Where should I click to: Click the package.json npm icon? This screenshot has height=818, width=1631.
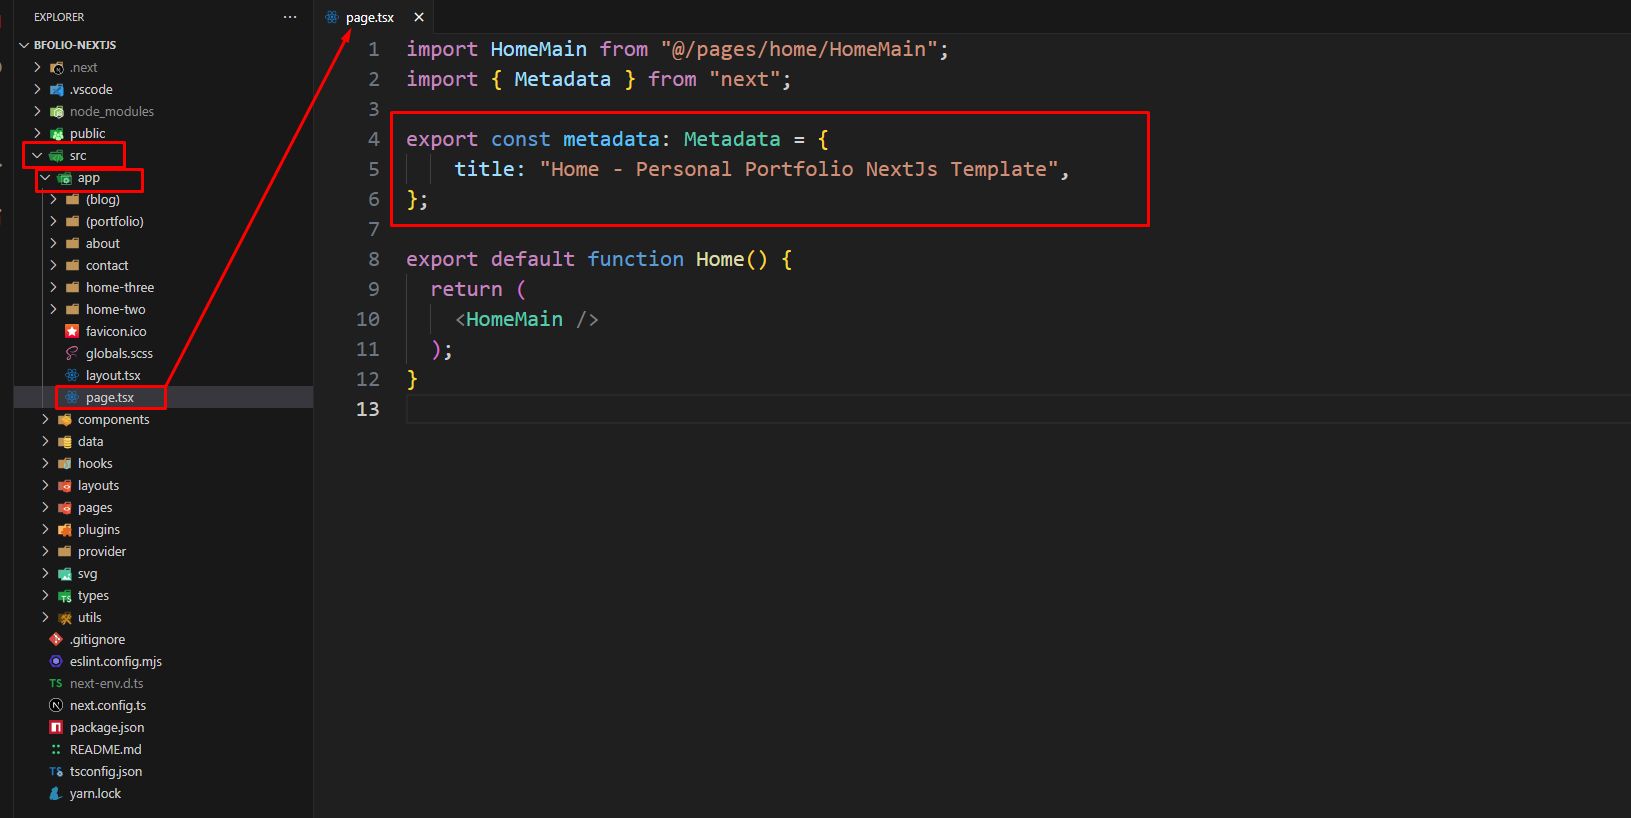tap(56, 727)
